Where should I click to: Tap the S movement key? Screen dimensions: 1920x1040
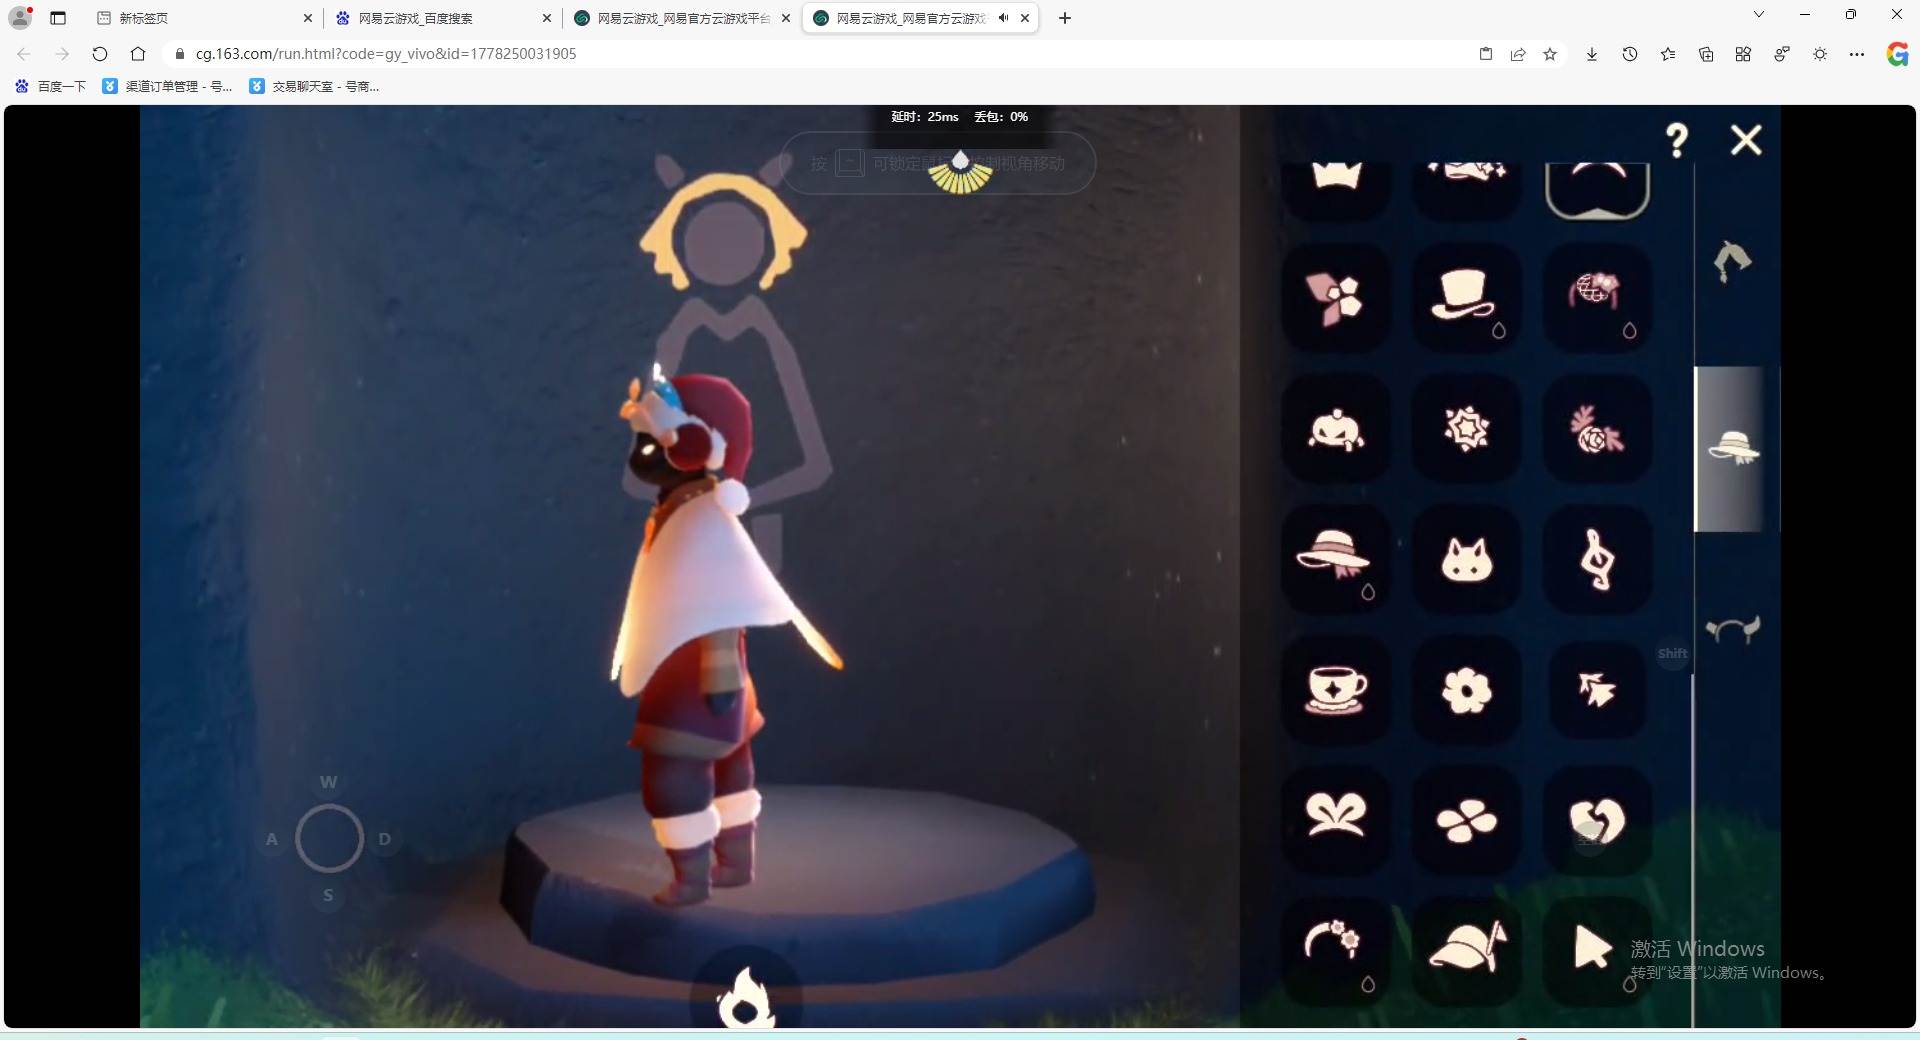pos(328,895)
